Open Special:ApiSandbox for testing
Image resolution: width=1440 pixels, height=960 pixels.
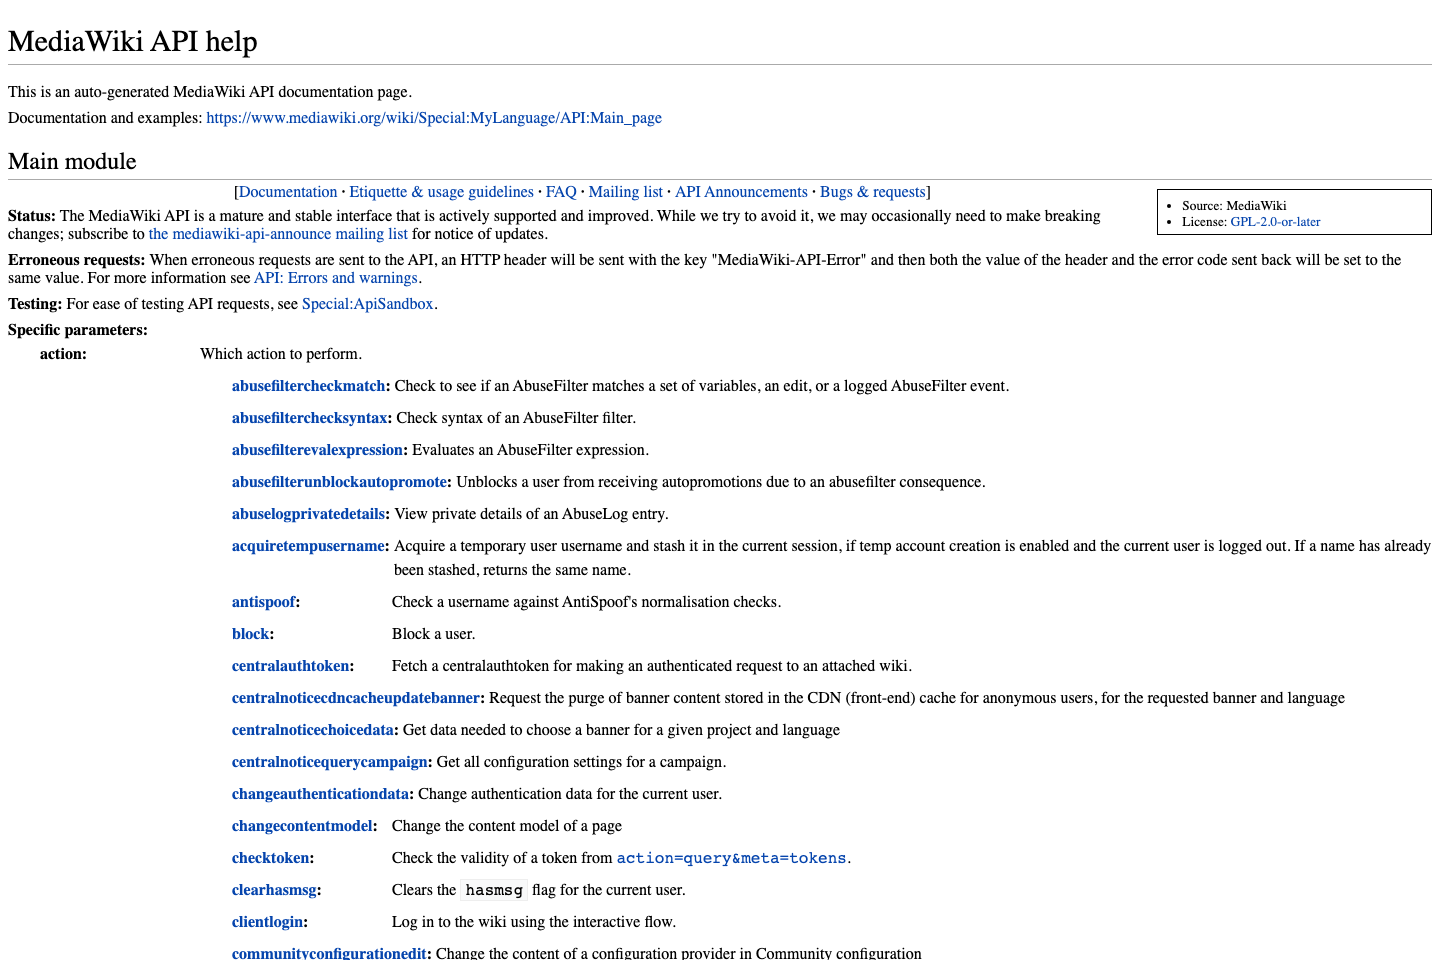[367, 303]
